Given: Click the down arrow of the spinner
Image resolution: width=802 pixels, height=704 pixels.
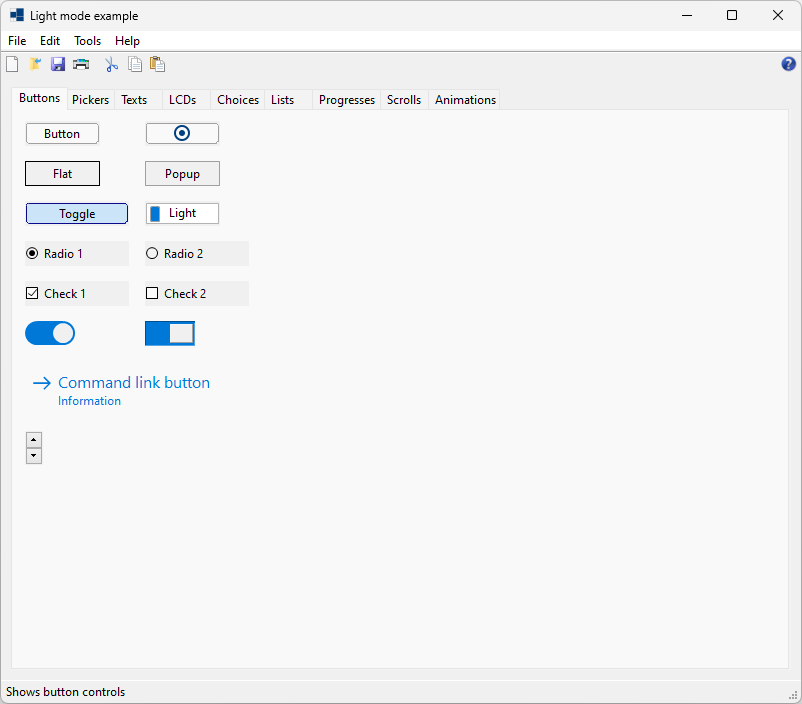Looking at the screenshot, I should coord(34,456).
